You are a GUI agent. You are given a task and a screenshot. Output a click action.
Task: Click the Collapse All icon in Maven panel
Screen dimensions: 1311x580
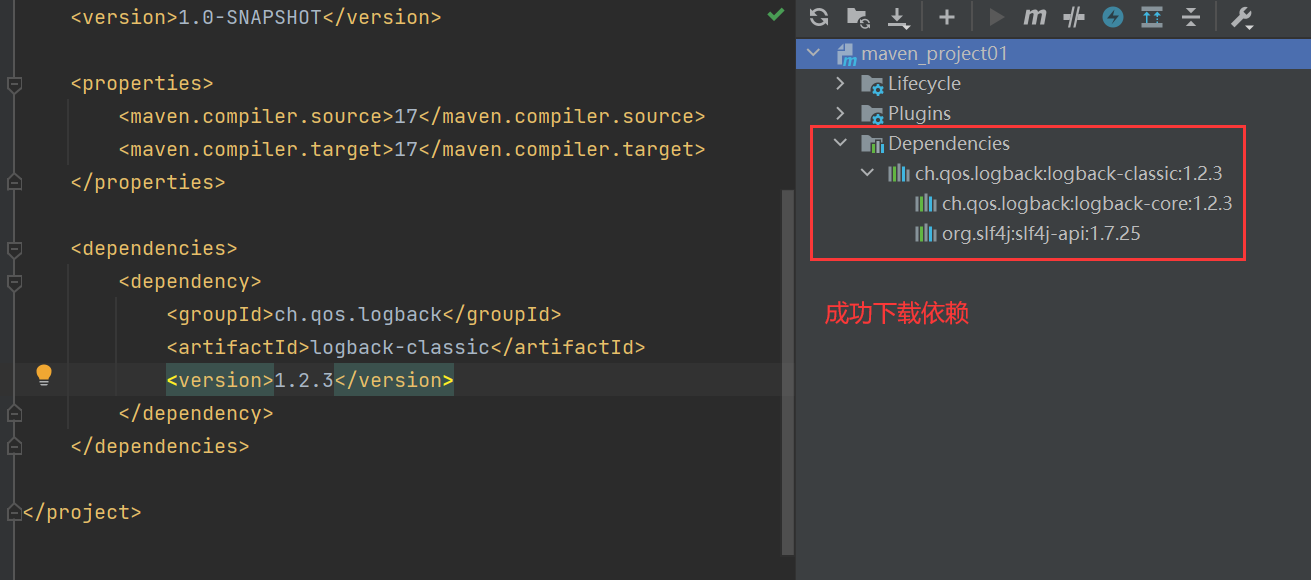click(x=1190, y=17)
